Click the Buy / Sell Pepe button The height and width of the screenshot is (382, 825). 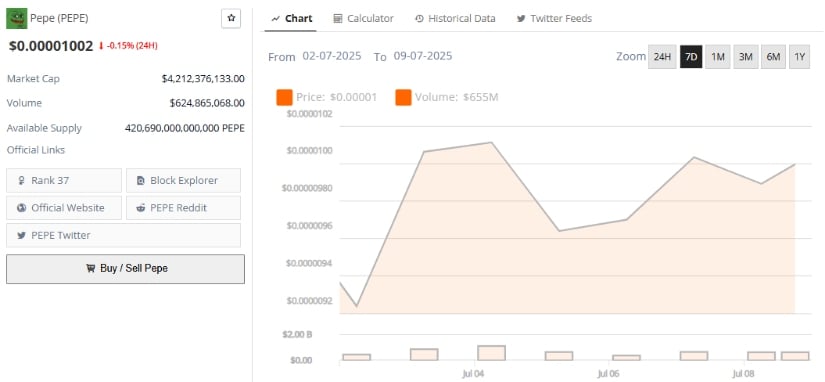tap(125, 269)
